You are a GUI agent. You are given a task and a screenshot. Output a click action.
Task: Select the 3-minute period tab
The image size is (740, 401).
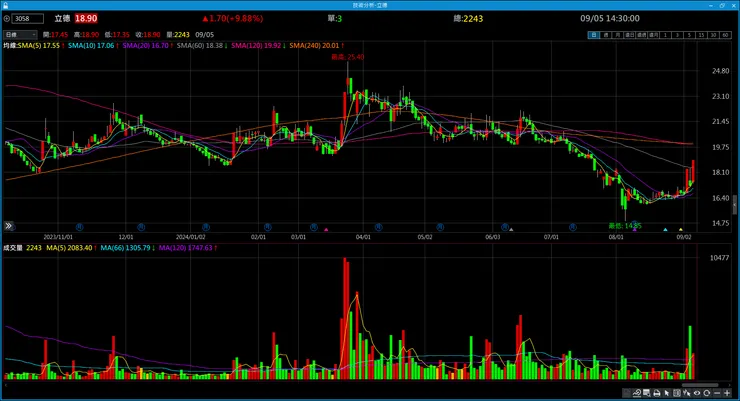click(678, 35)
